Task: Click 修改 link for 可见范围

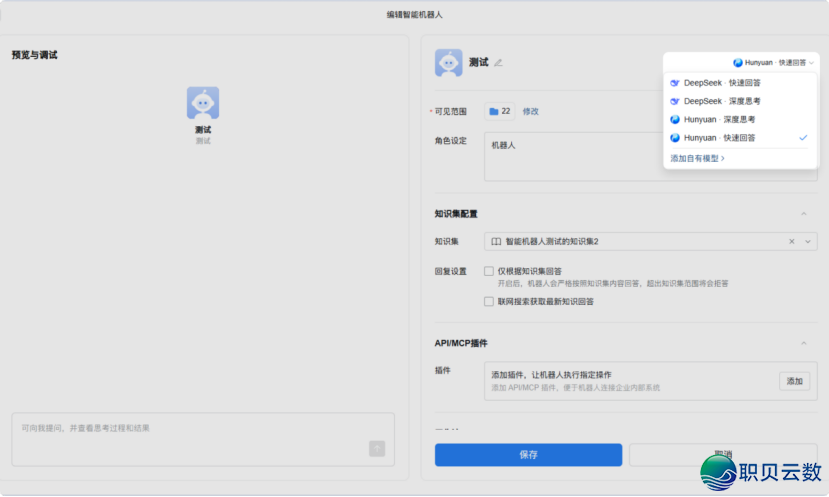Action: click(x=530, y=112)
